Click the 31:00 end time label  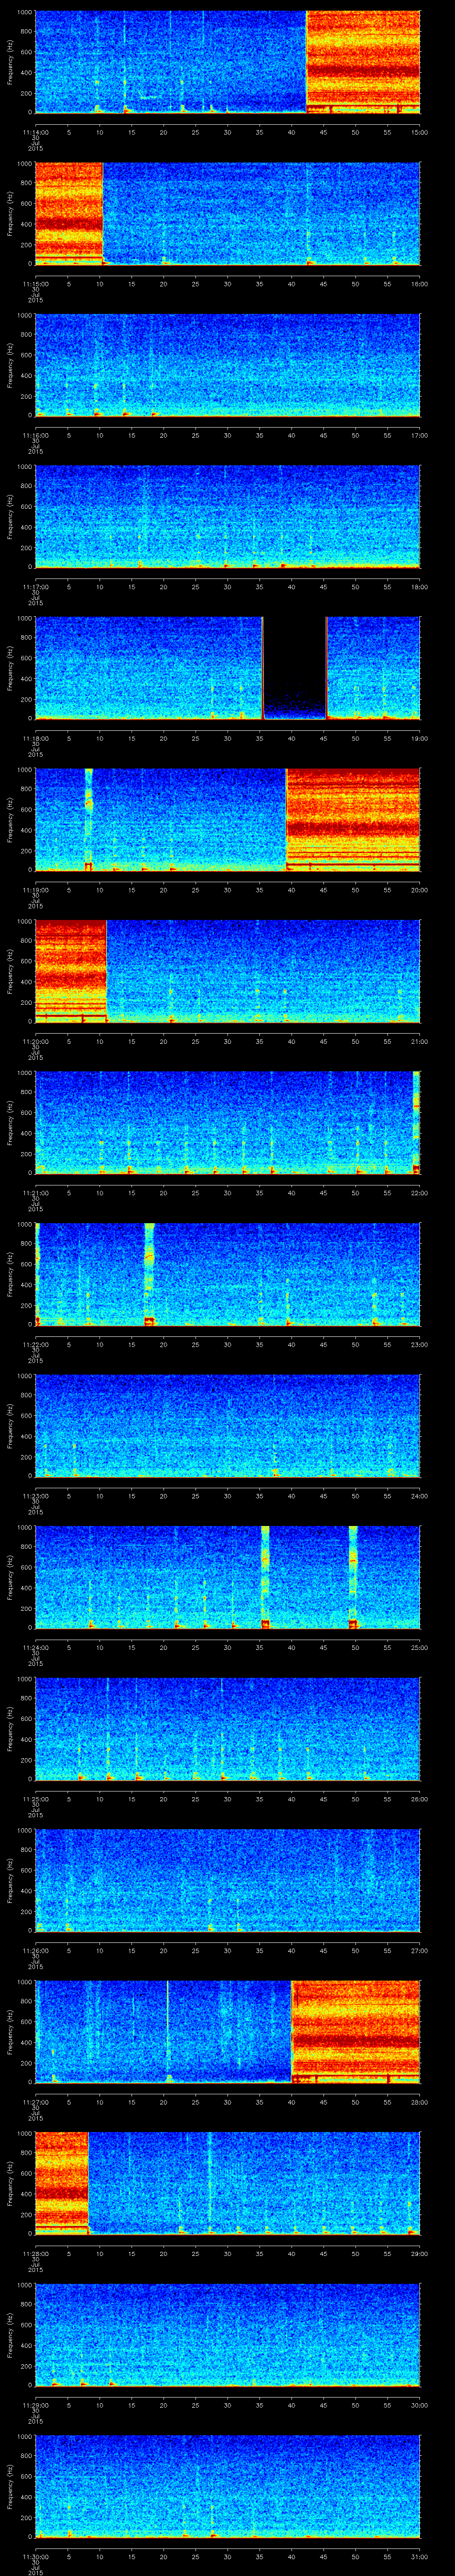click(419, 2556)
